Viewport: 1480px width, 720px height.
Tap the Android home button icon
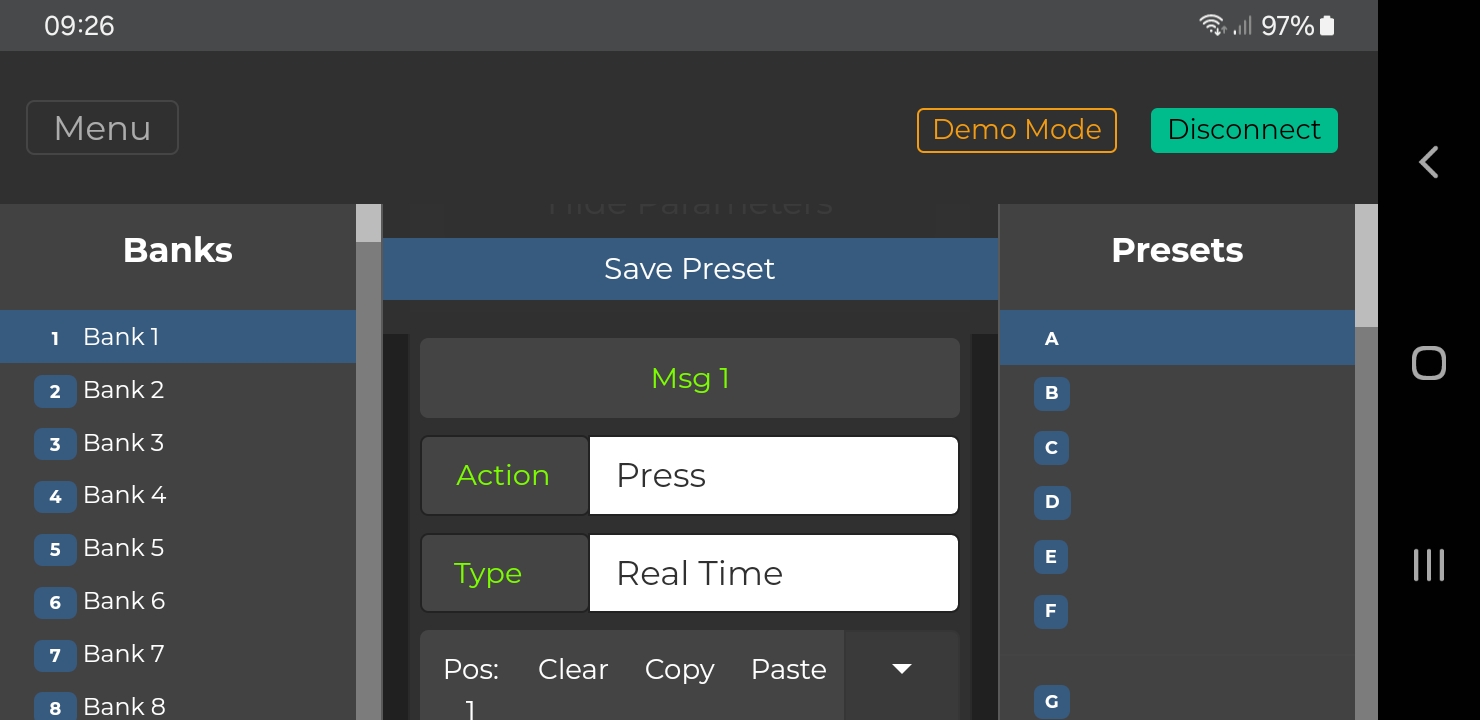pyautogui.click(x=1429, y=363)
